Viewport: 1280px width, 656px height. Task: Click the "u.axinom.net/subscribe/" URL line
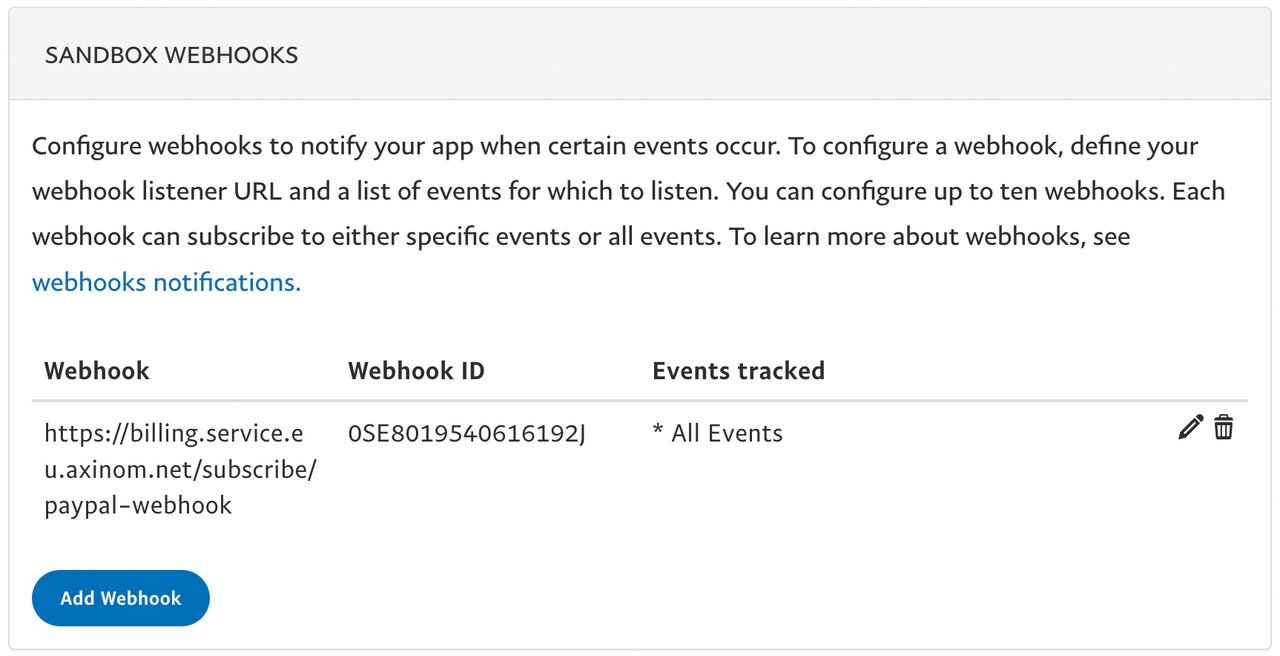point(180,470)
